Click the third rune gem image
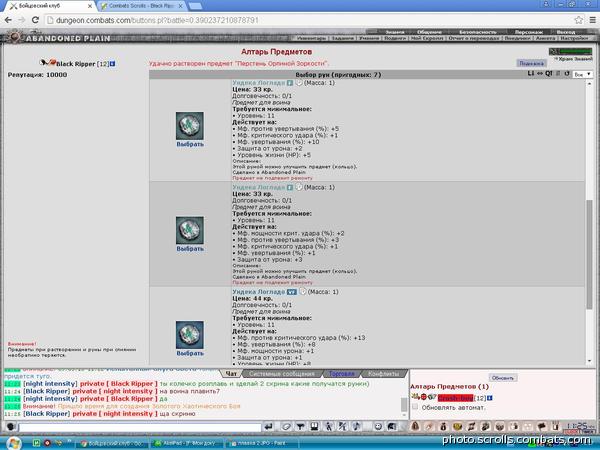 (x=190, y=335)
